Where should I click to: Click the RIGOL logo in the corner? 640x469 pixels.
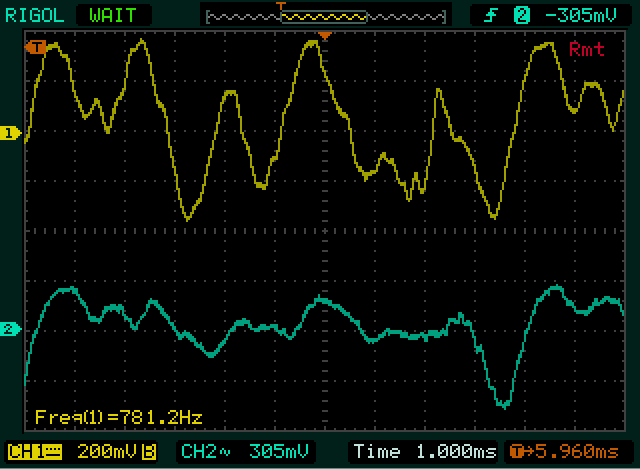(x=34, y=15)
